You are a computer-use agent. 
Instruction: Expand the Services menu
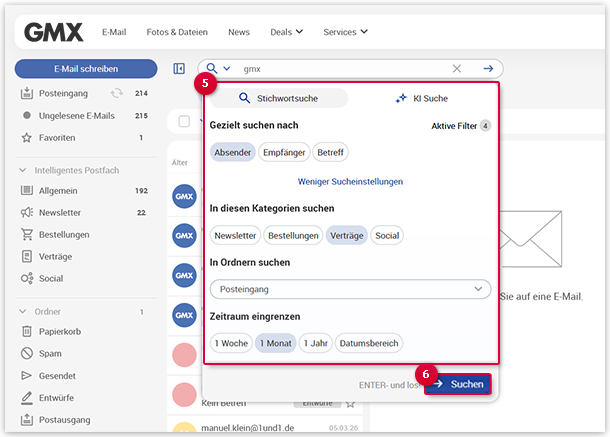[345, 32]
